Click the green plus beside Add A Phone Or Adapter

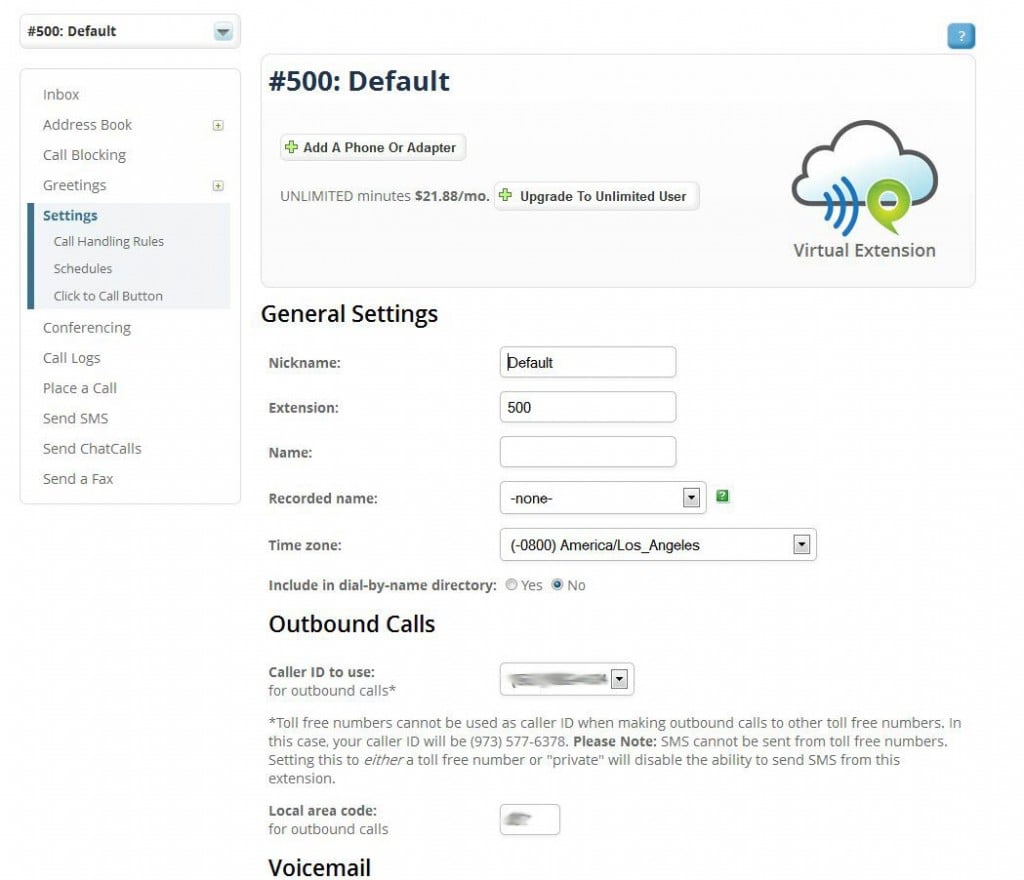tap(291, 147)
